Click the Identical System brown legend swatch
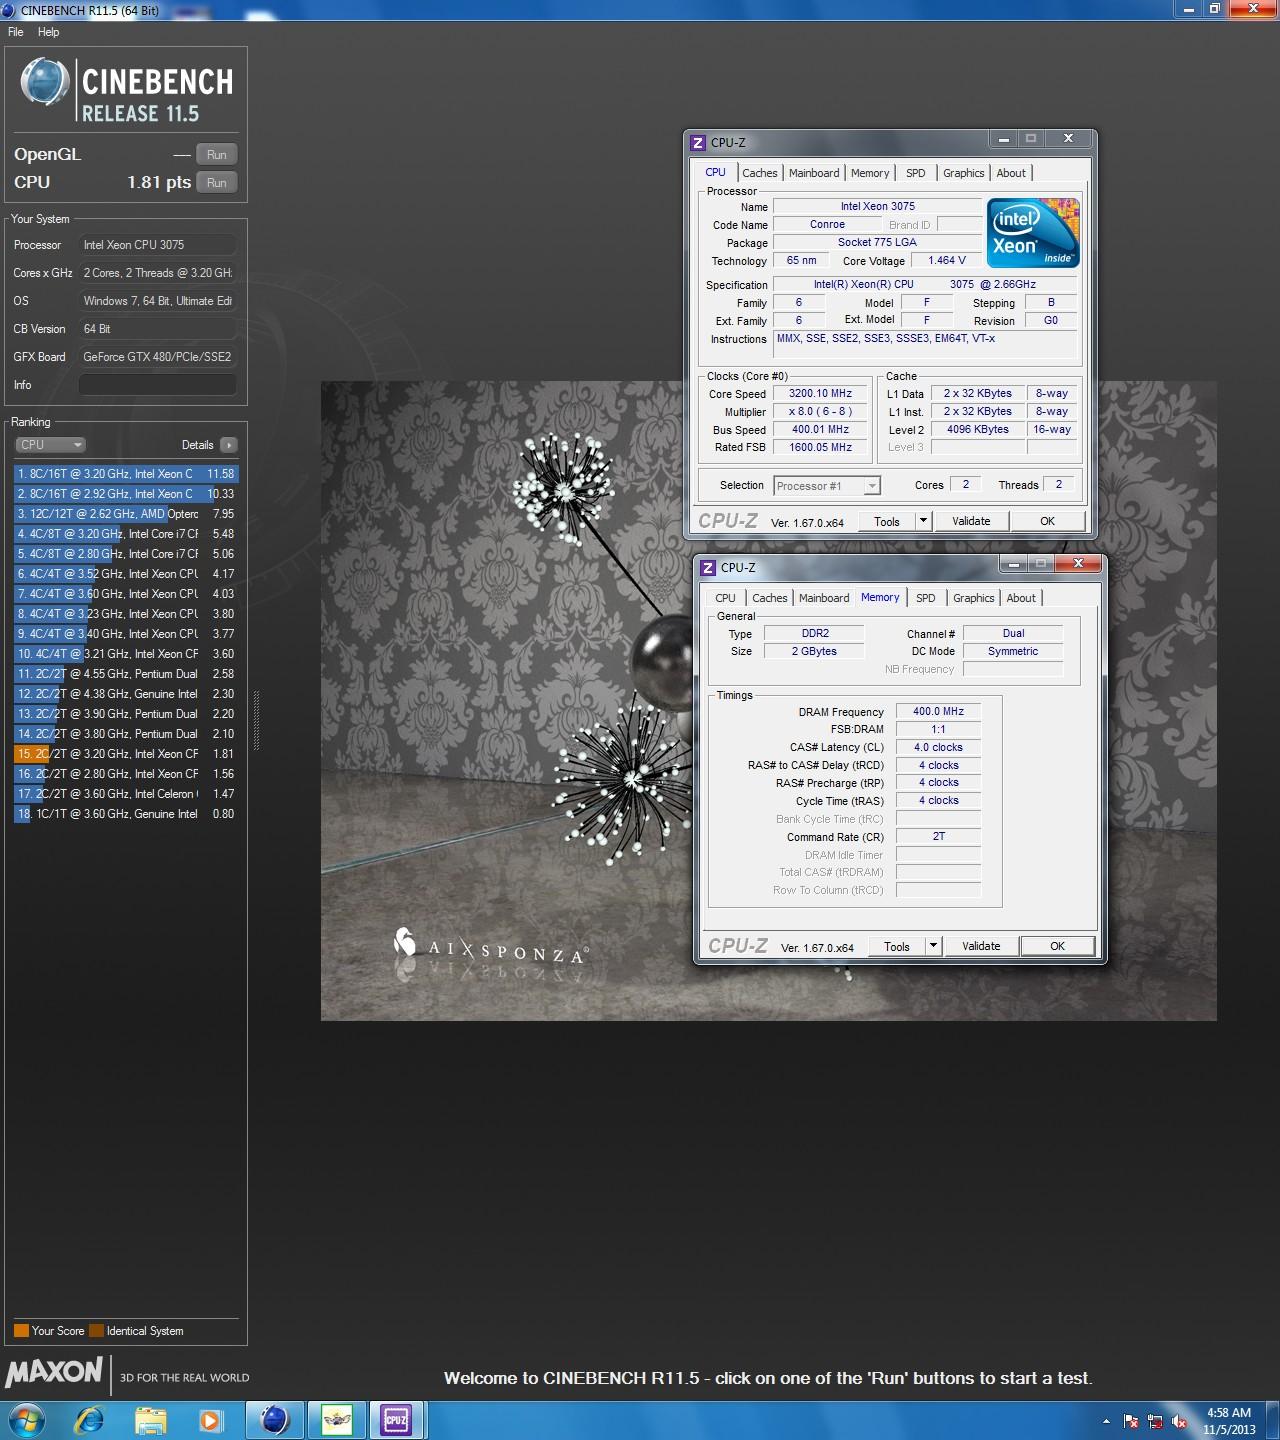 coord(96,1331)
